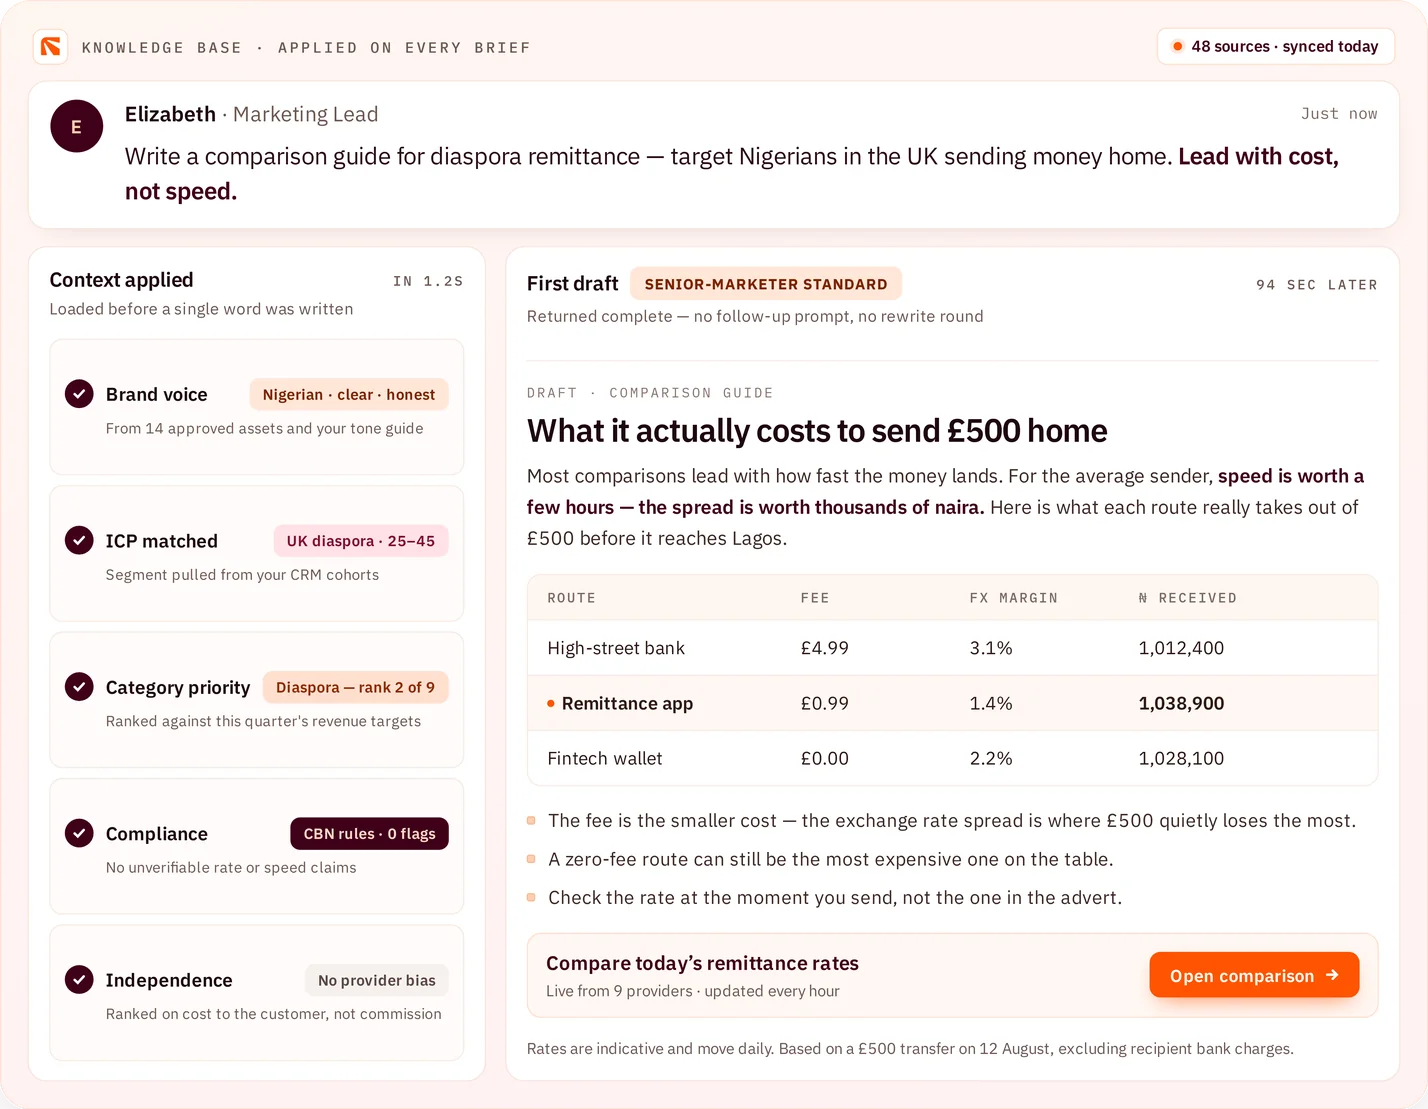1428x1109 pixels.
Task: Click the Independence card title
Action: pos(169,981)
